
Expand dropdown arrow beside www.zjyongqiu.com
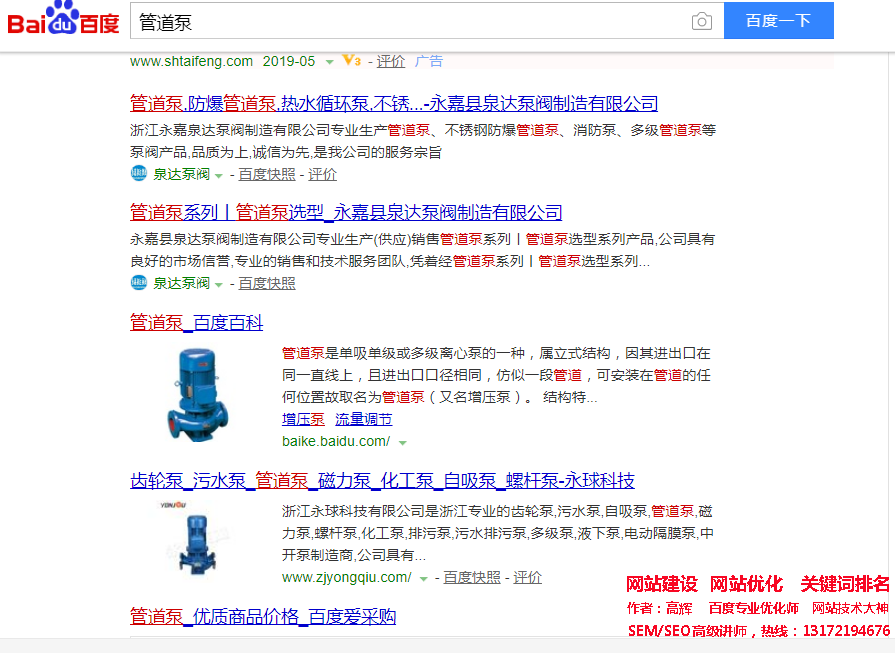point(424,578)
